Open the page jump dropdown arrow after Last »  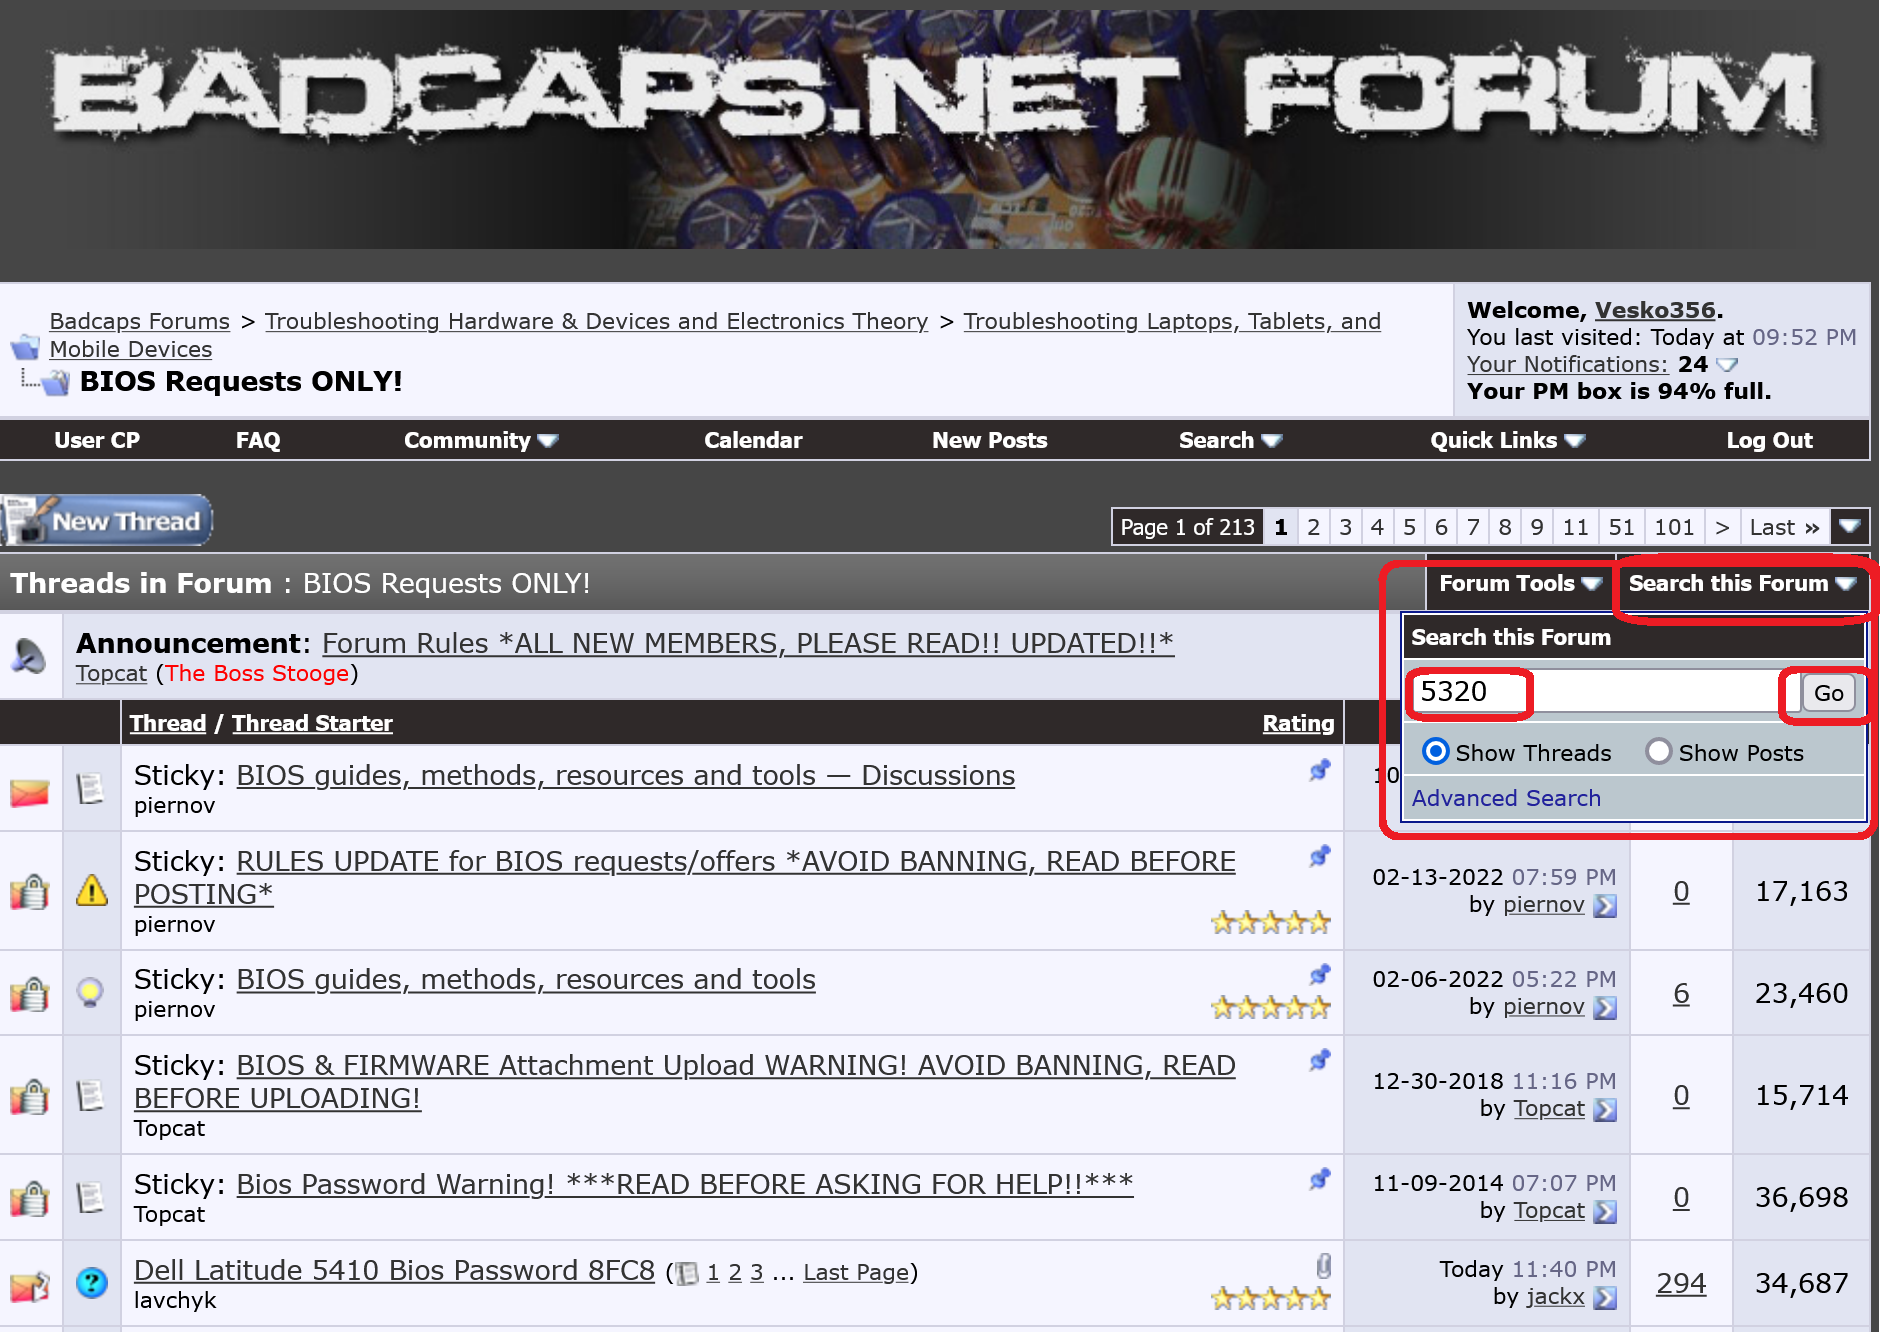click(1850, 526)
